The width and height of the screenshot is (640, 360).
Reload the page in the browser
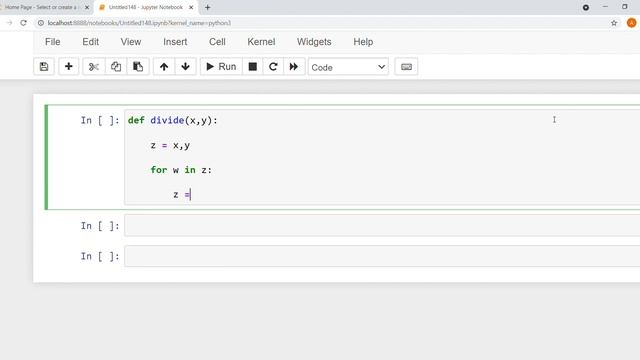click(x=24, y=23)
